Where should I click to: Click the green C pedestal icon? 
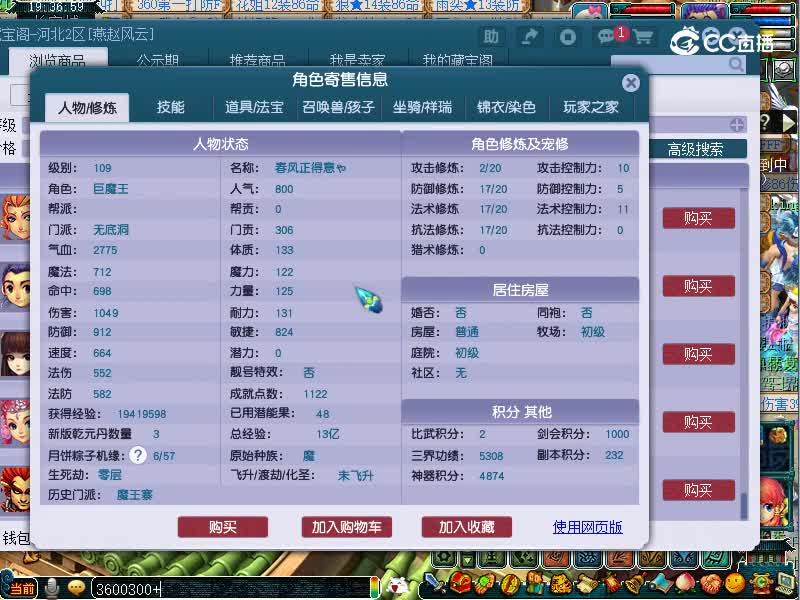(x=761, y=584)
